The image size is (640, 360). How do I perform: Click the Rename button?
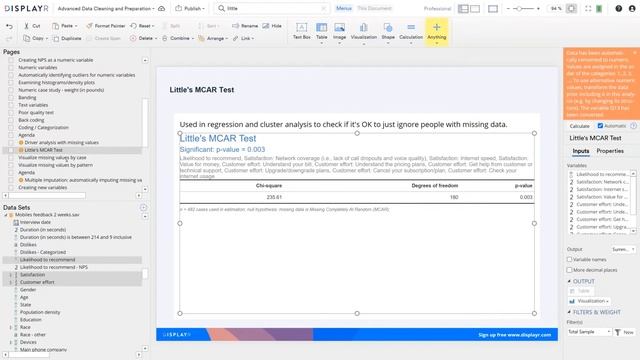pos(245,26)
